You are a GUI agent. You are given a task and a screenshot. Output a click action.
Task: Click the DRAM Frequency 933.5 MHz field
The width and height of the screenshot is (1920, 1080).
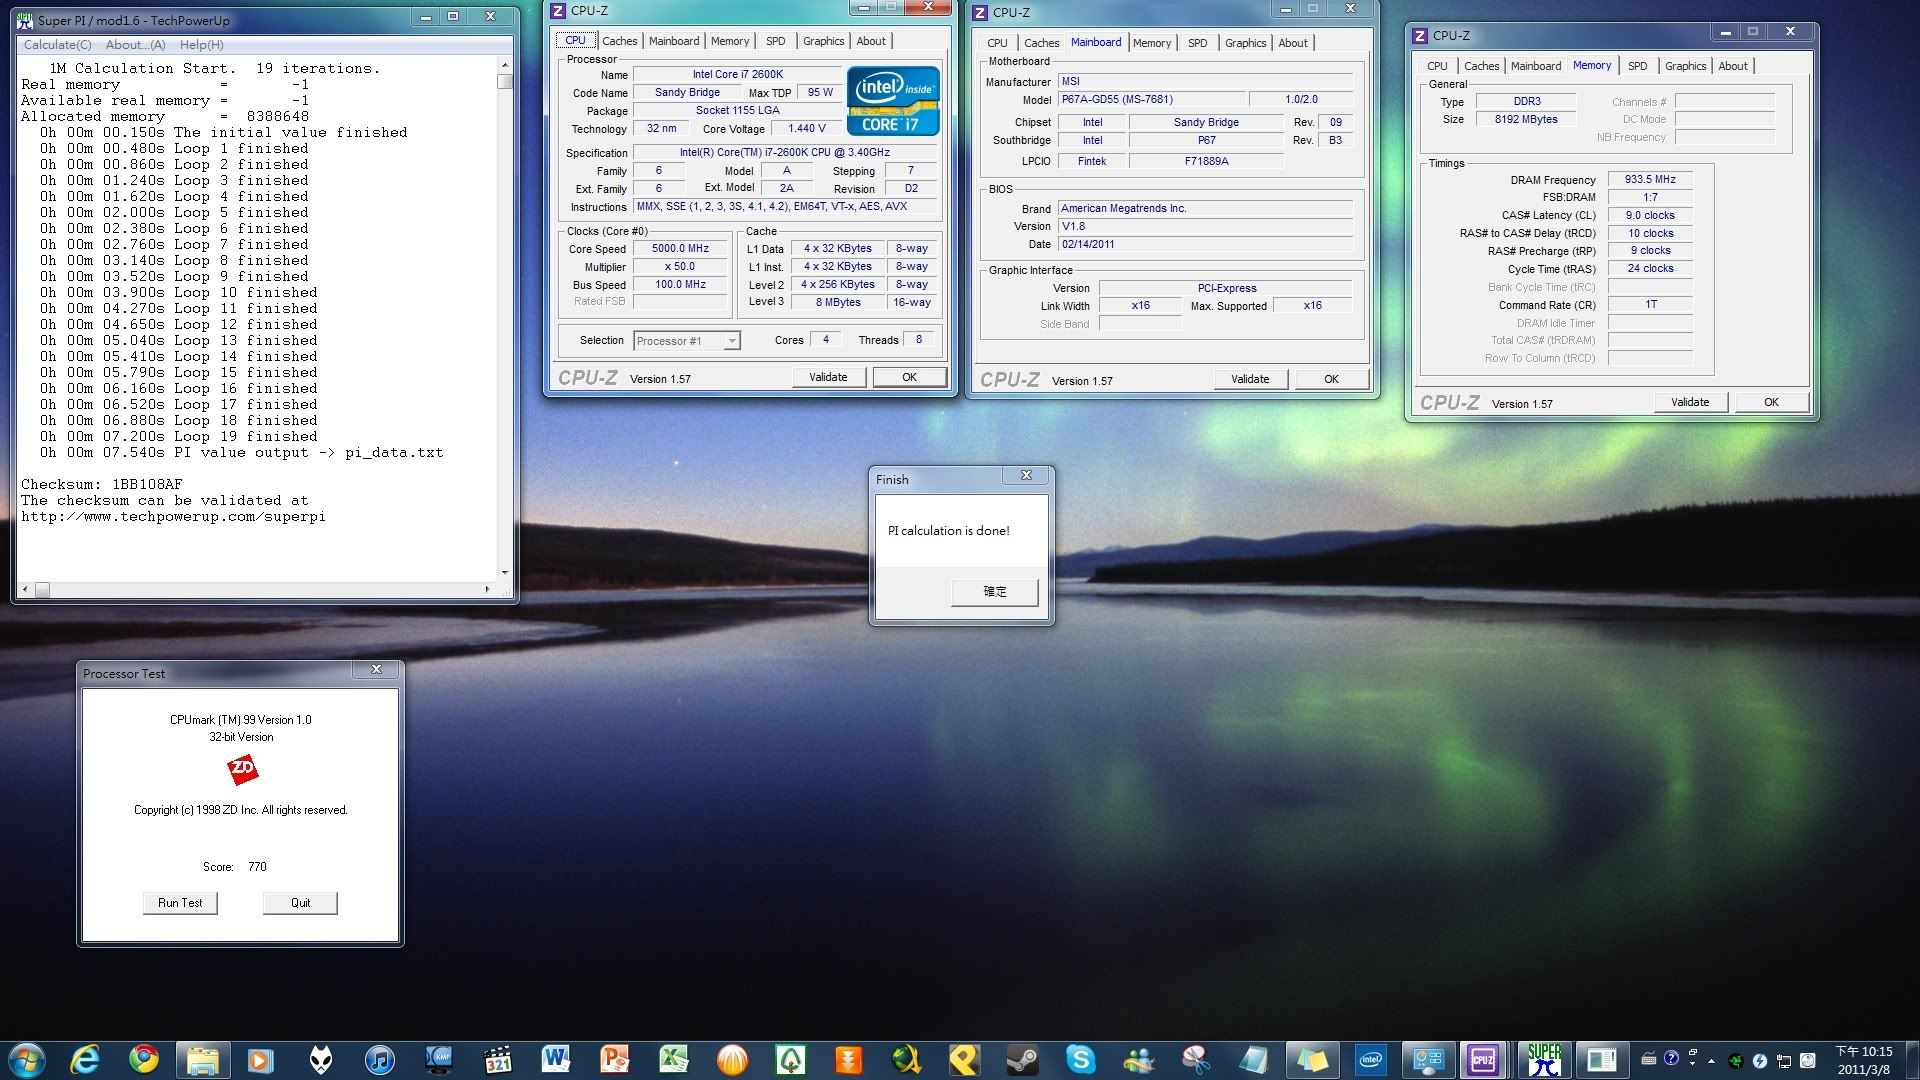pos(1650,180)
